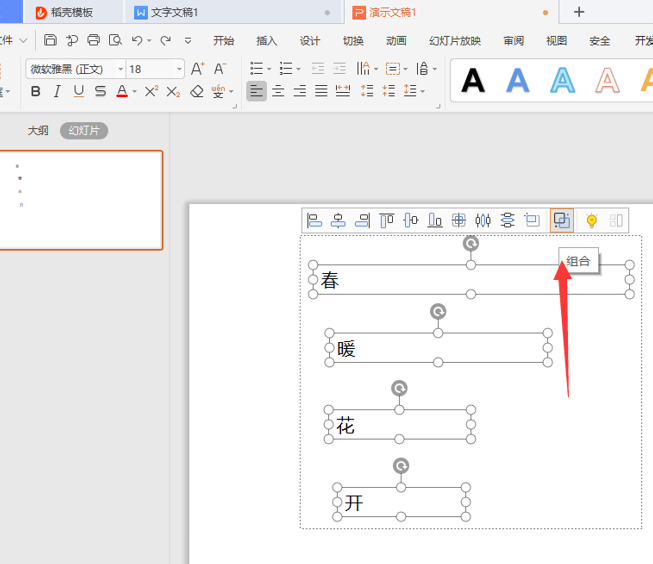Apply black text style preset

coord(473,80)
